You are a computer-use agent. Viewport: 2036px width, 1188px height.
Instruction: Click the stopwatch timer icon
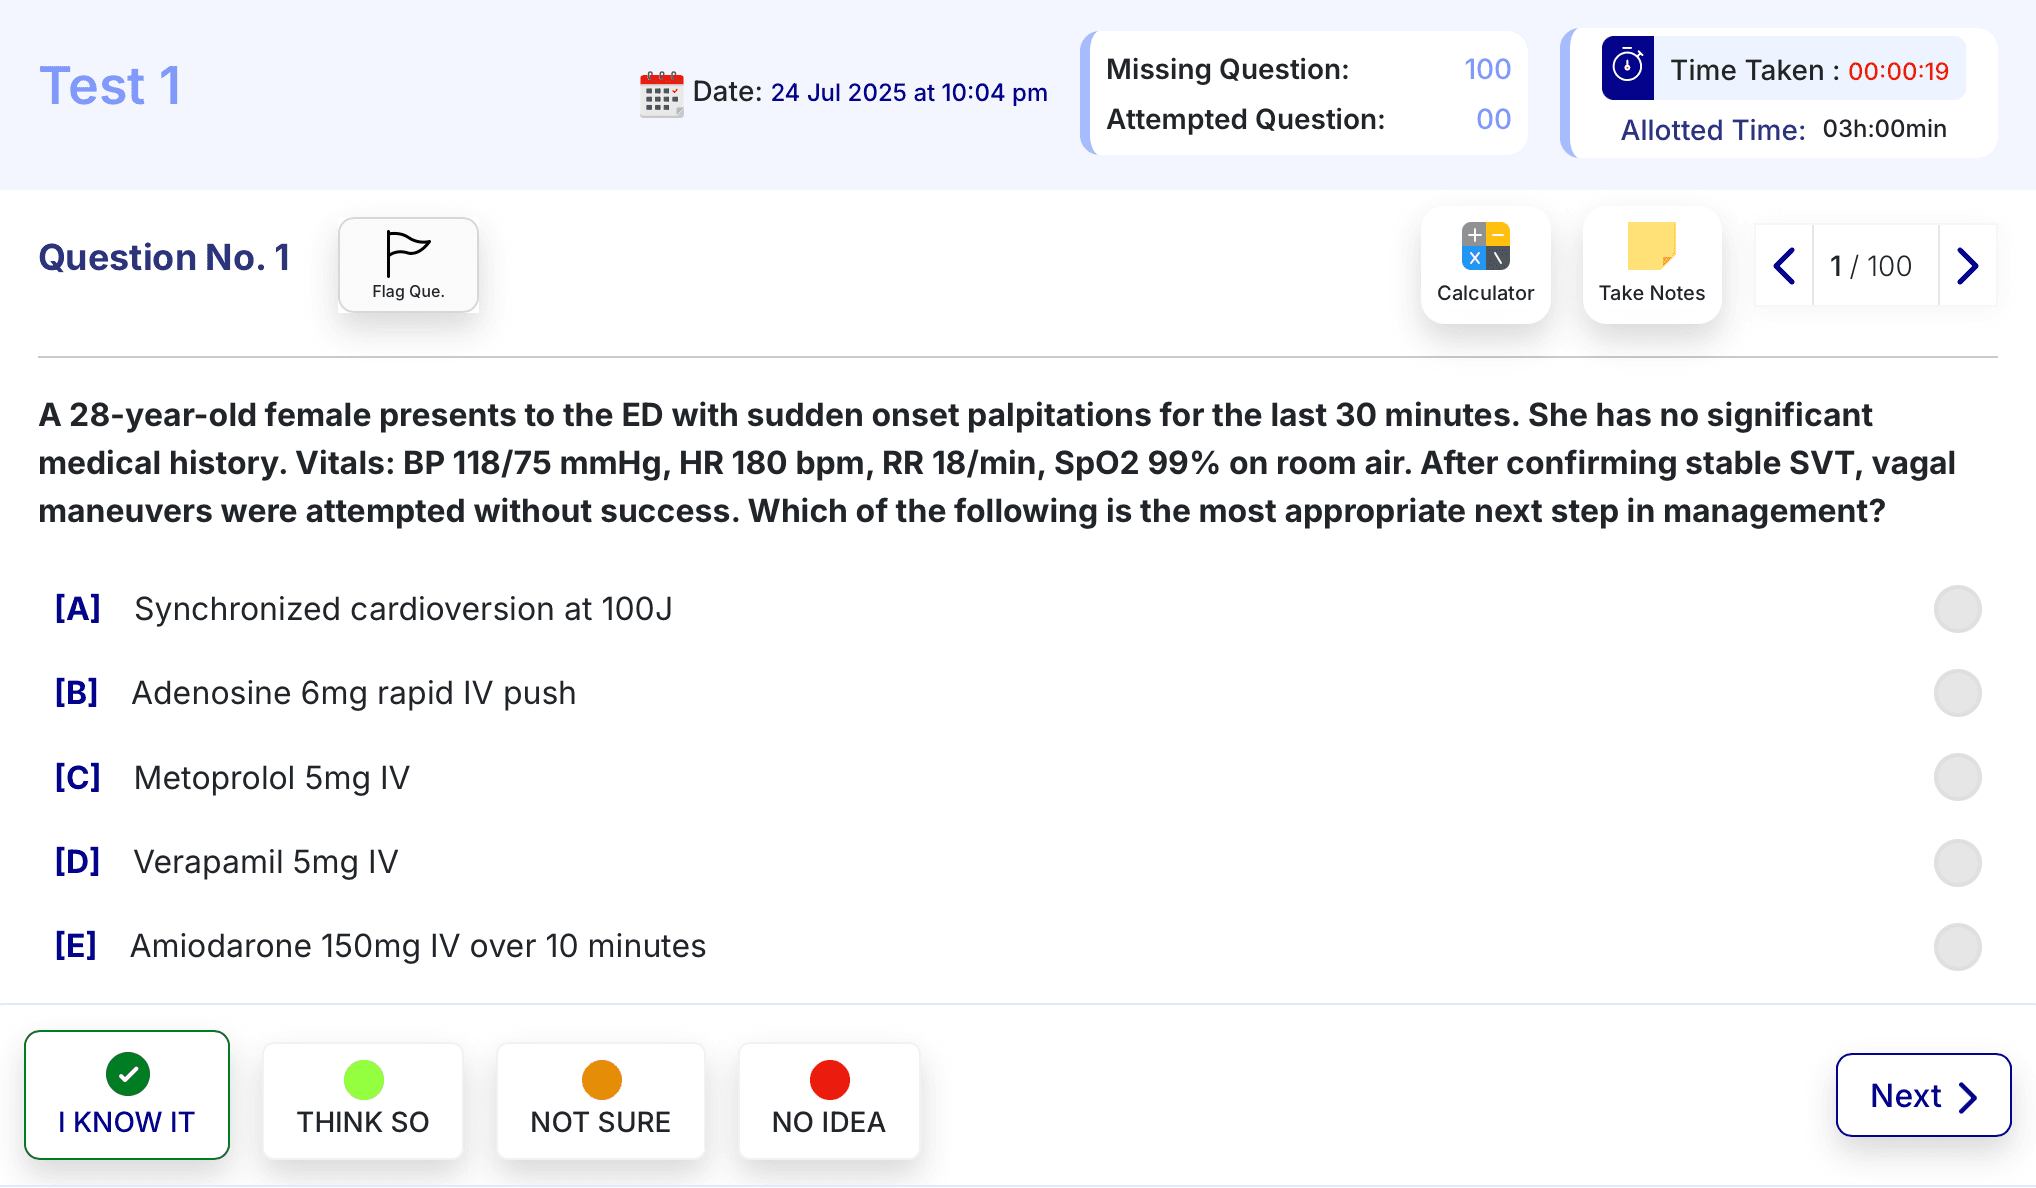[x=1627, y=68]
